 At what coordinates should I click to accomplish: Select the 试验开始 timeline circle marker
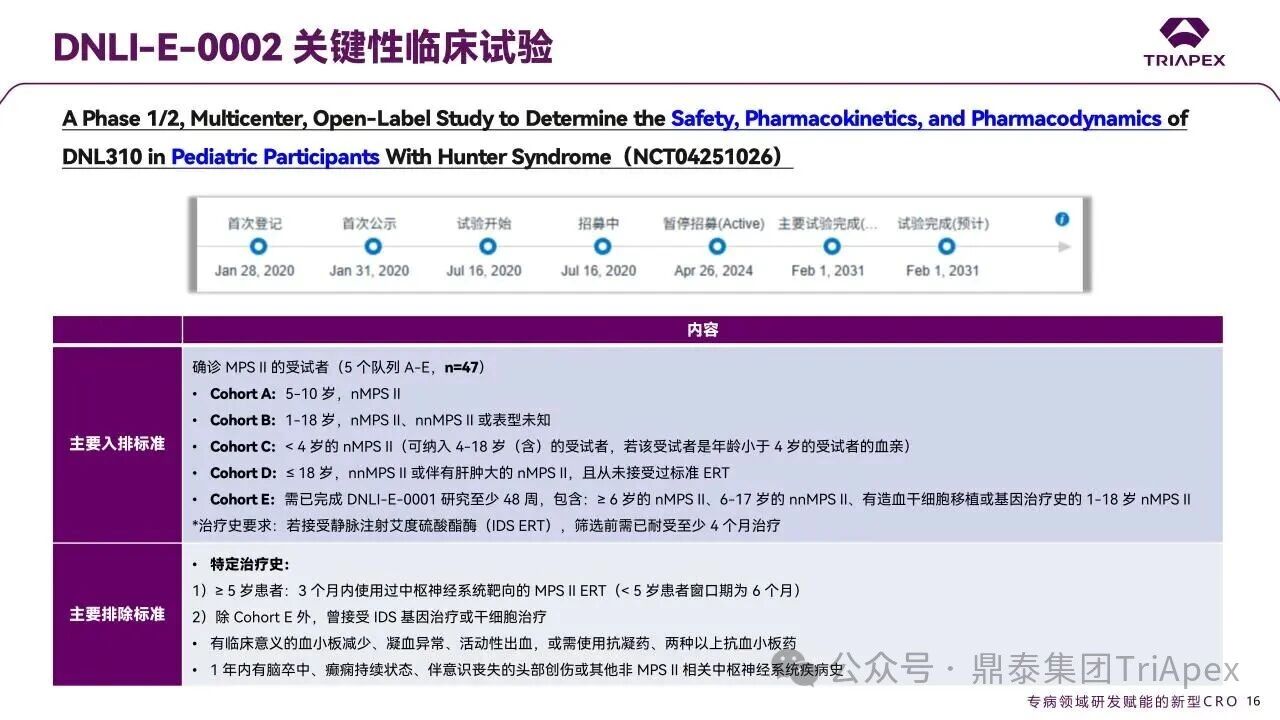pyautogui.click(x=487, y=246)
